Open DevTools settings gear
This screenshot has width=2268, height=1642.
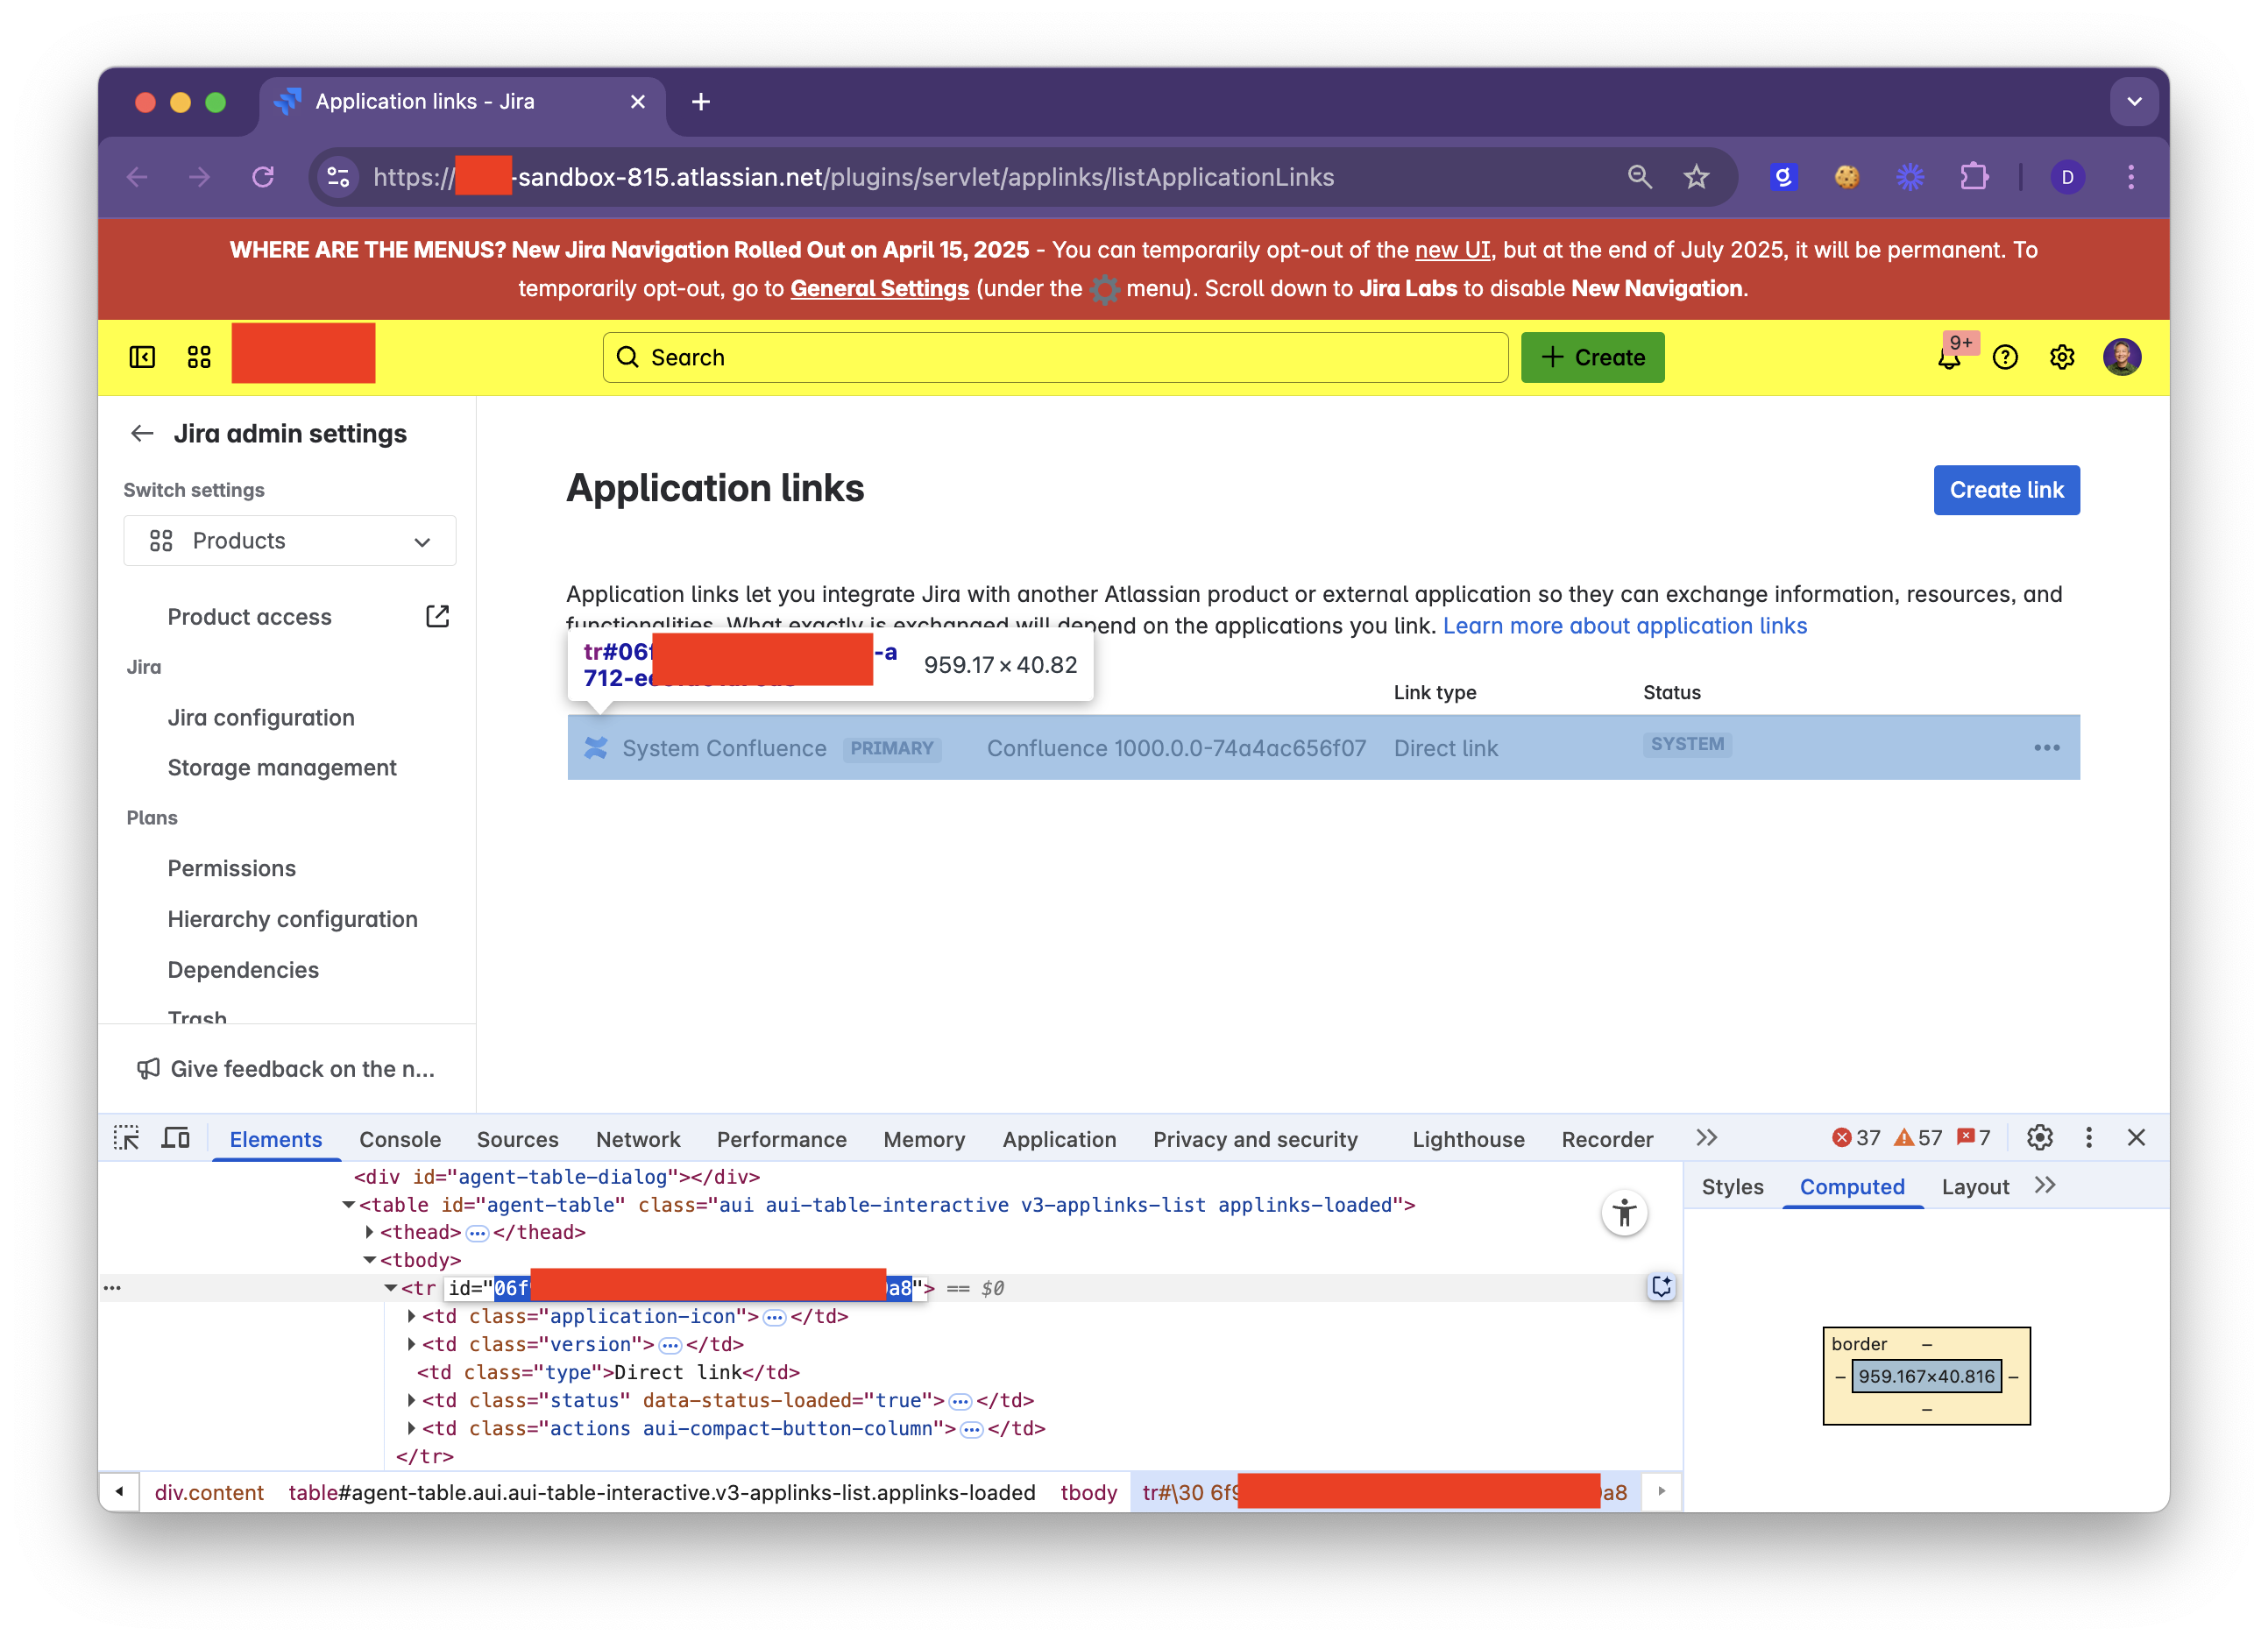2039,1138
